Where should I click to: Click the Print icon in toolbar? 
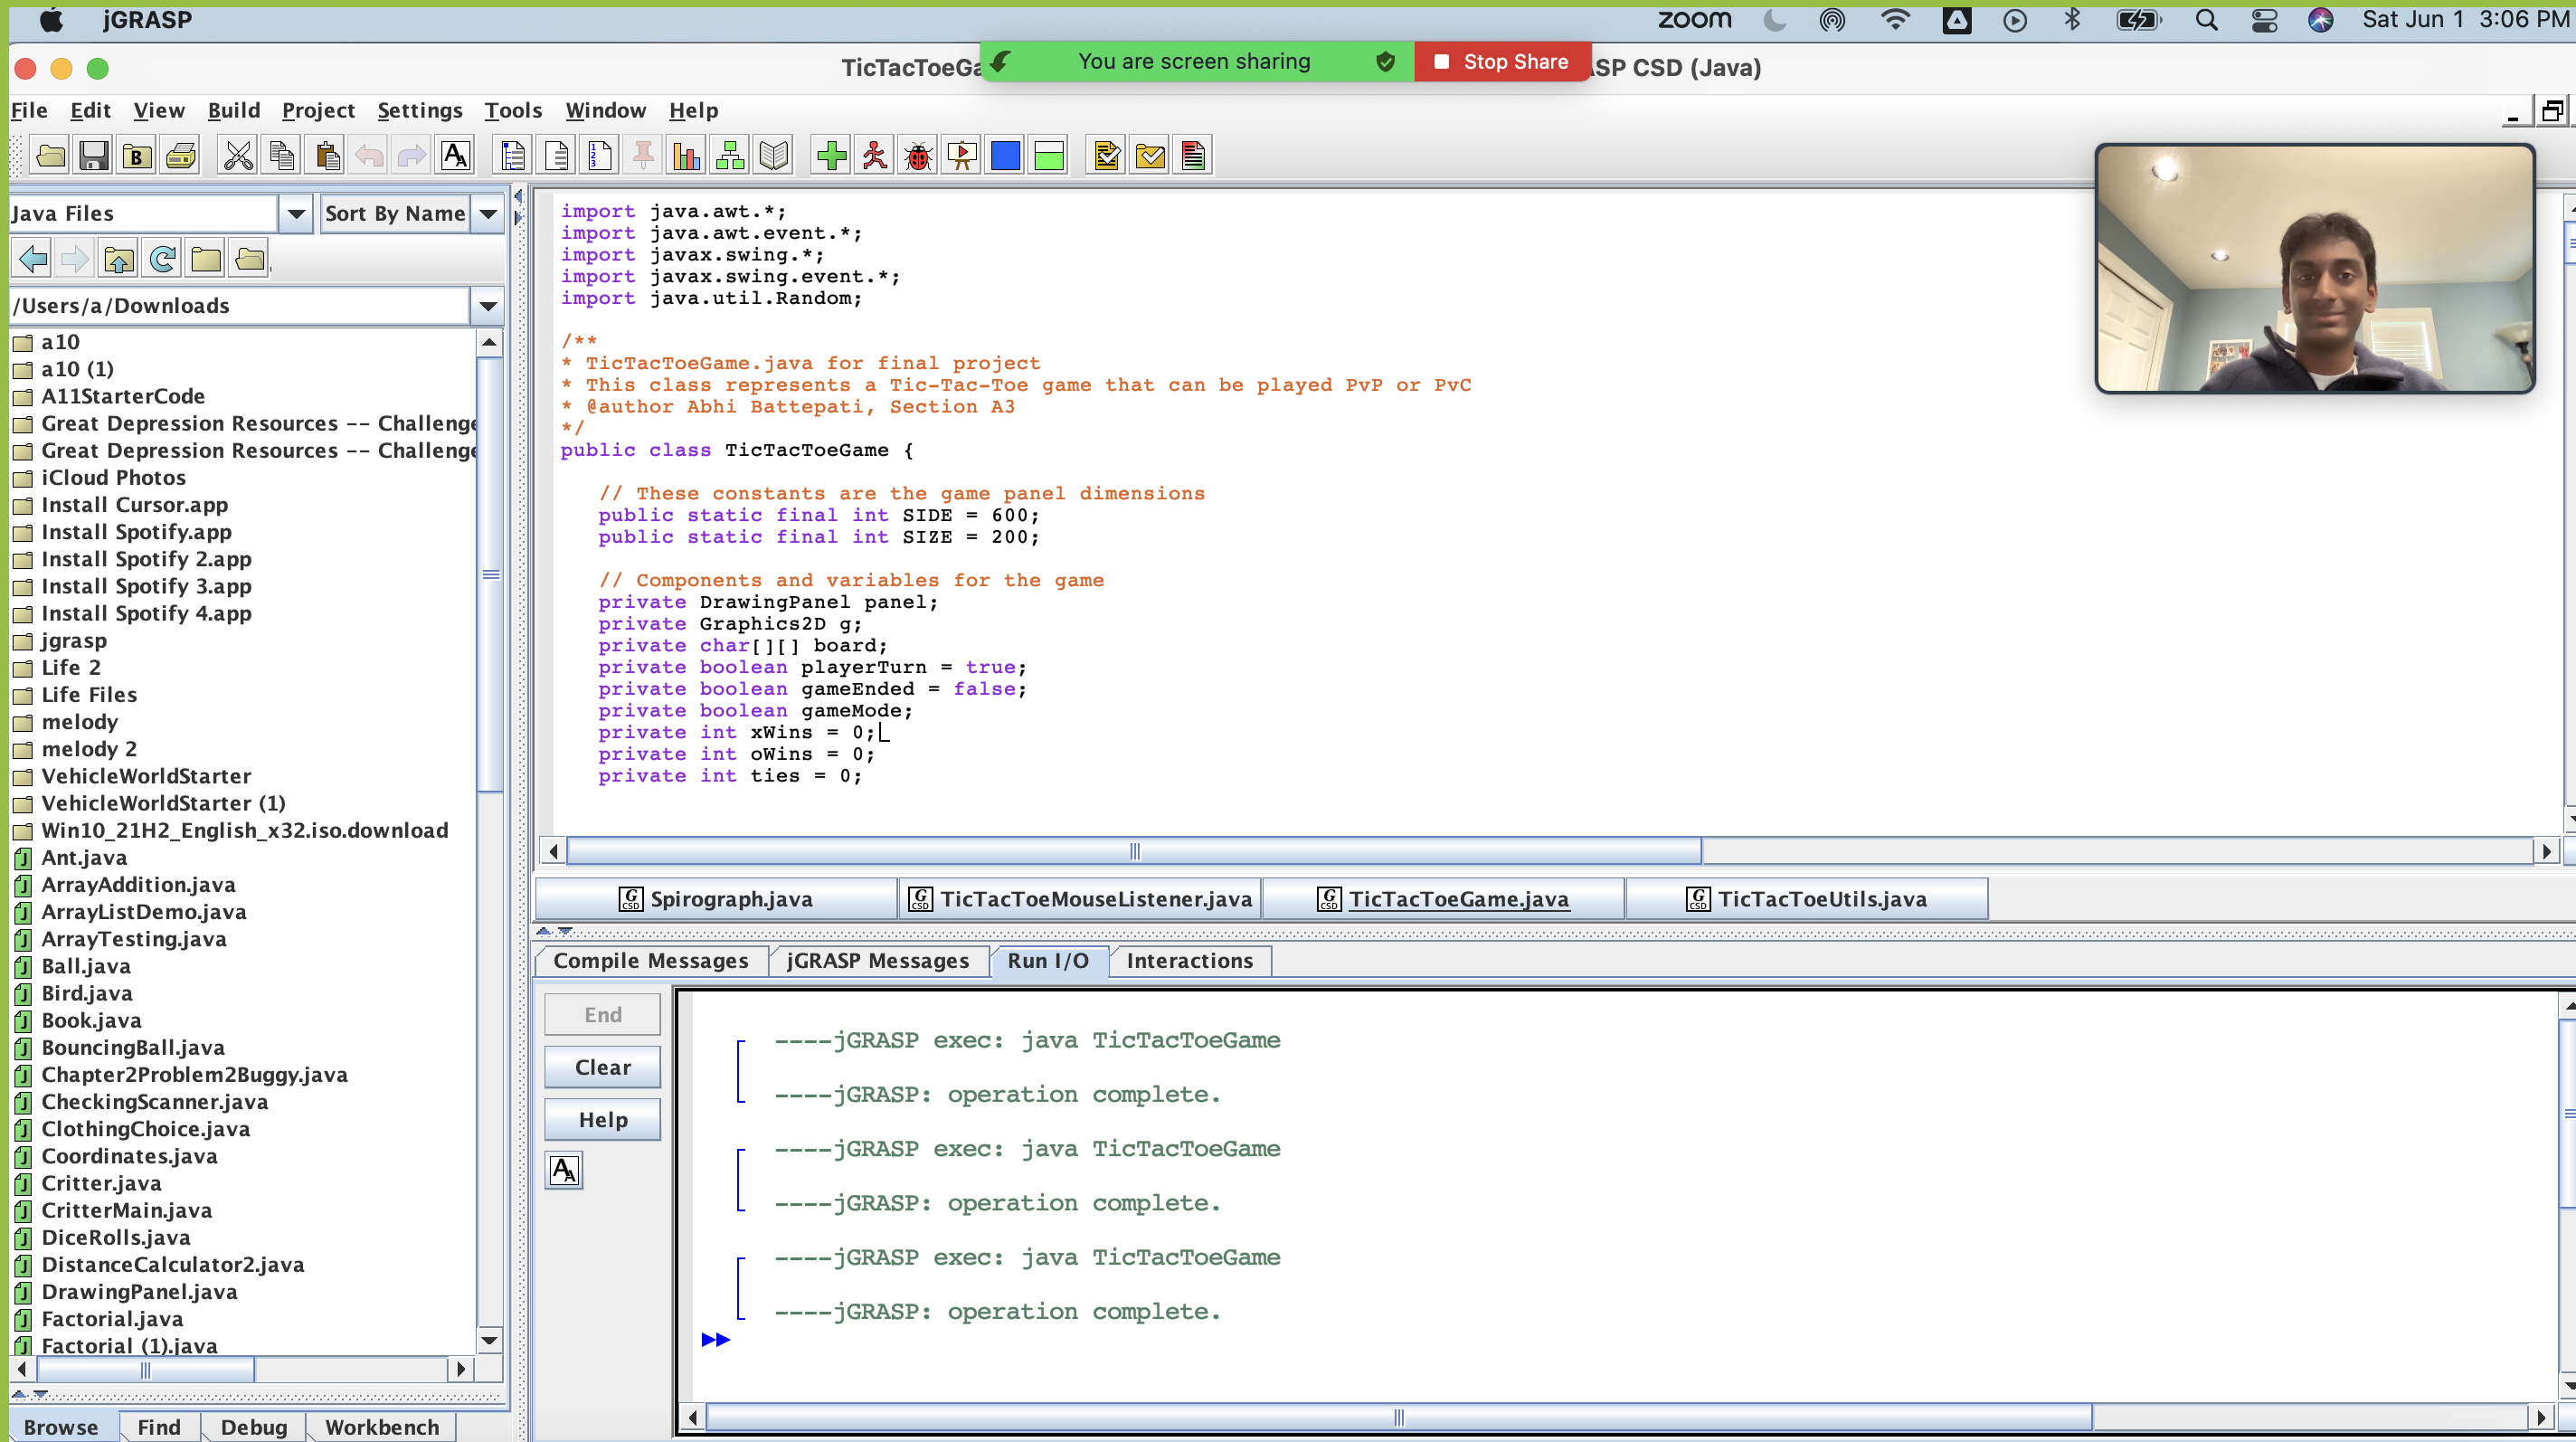(x=181, y=156)
